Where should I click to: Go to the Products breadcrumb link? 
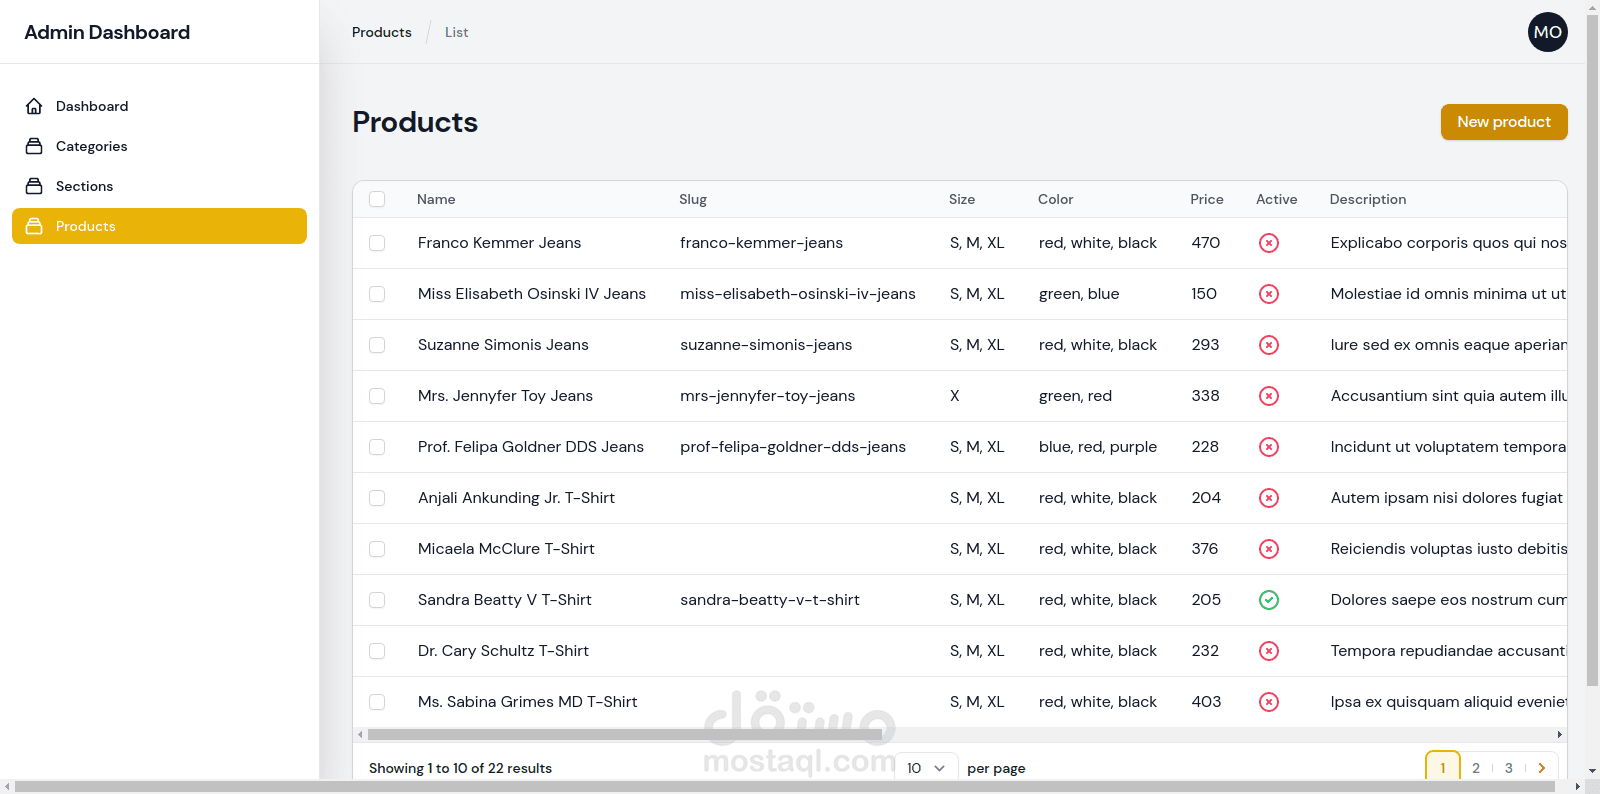[x=381, y=32]
